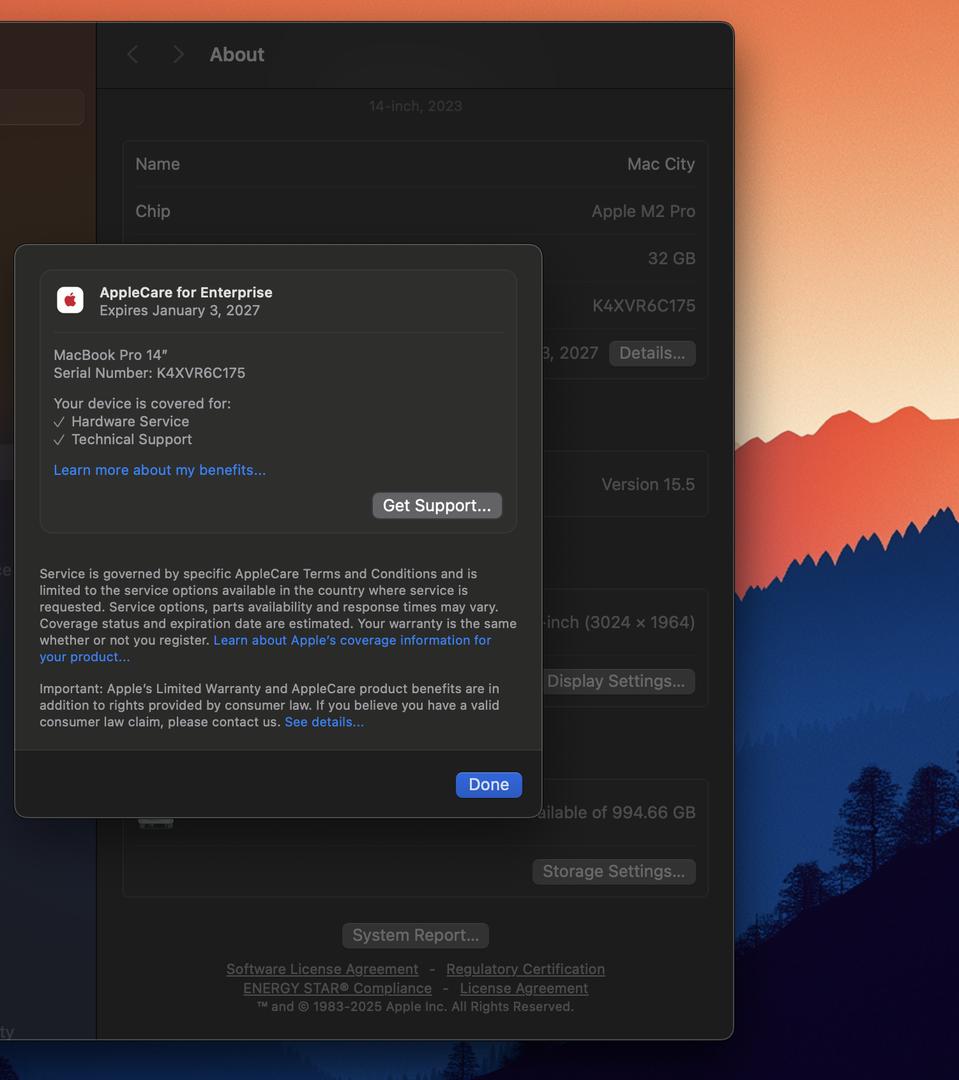
Task: Click the 'Version 15.5' macOS value
Action: pos(648,484)
